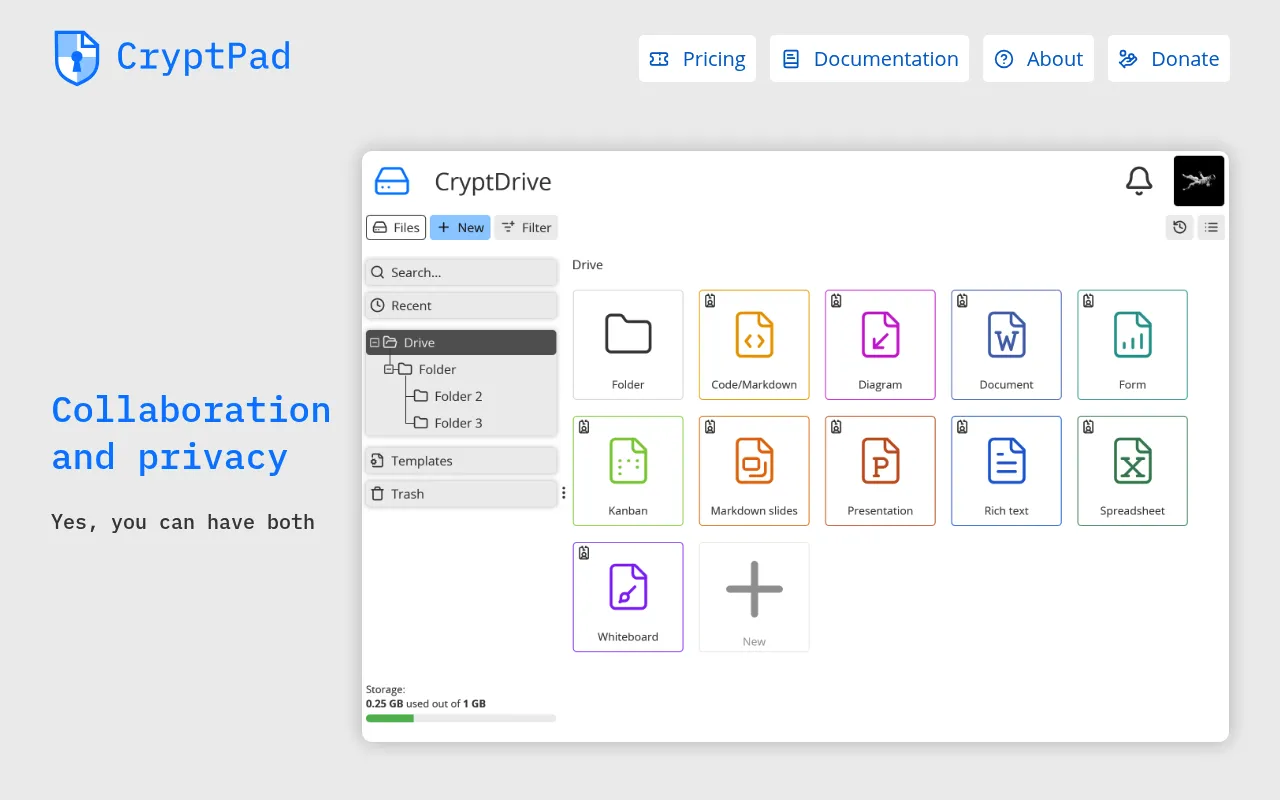The image size is (1280, 800).
Task: Click the owner badge on Spreadsheet tile
Action: point(1088,426)
